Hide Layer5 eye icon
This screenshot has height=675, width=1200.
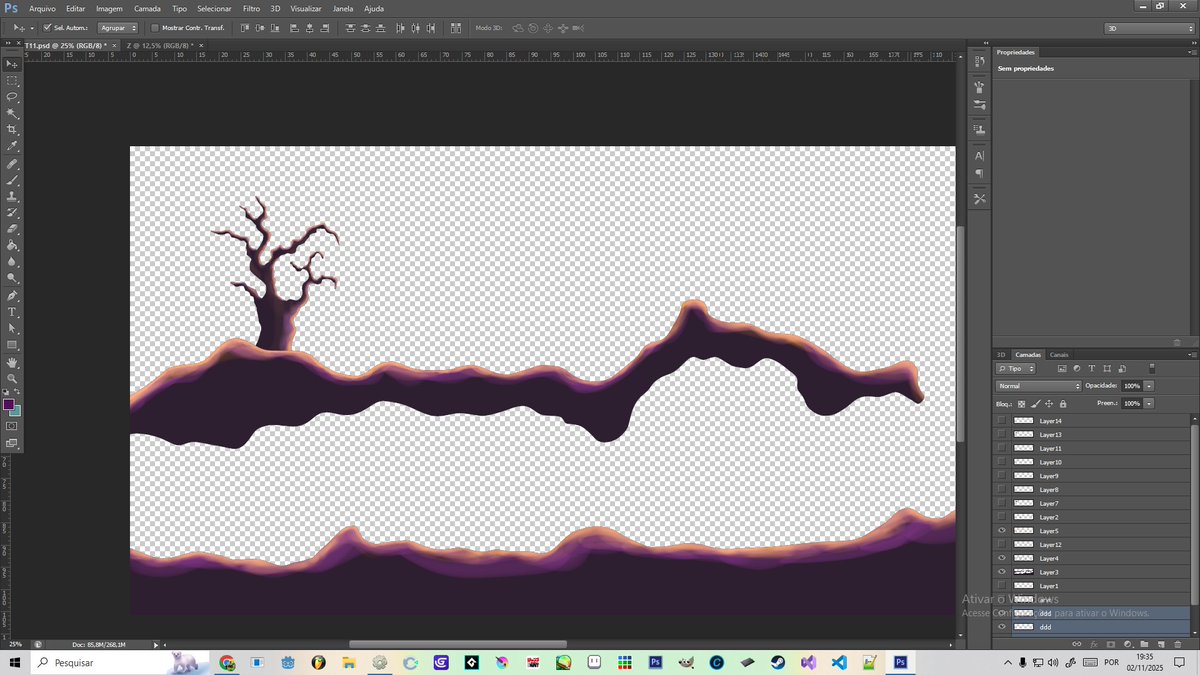point(1002,531)
